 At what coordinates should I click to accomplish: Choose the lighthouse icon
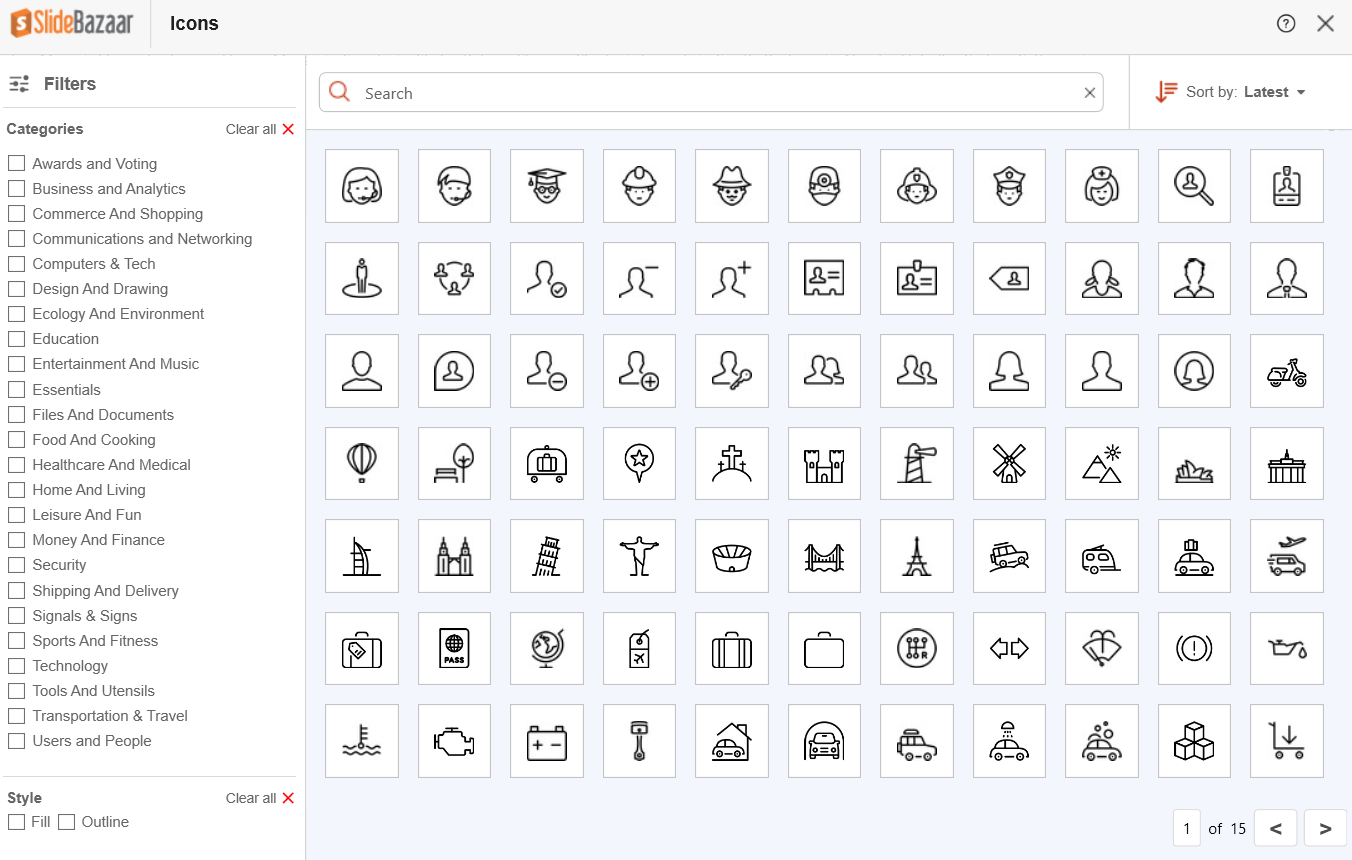(917, 463)
